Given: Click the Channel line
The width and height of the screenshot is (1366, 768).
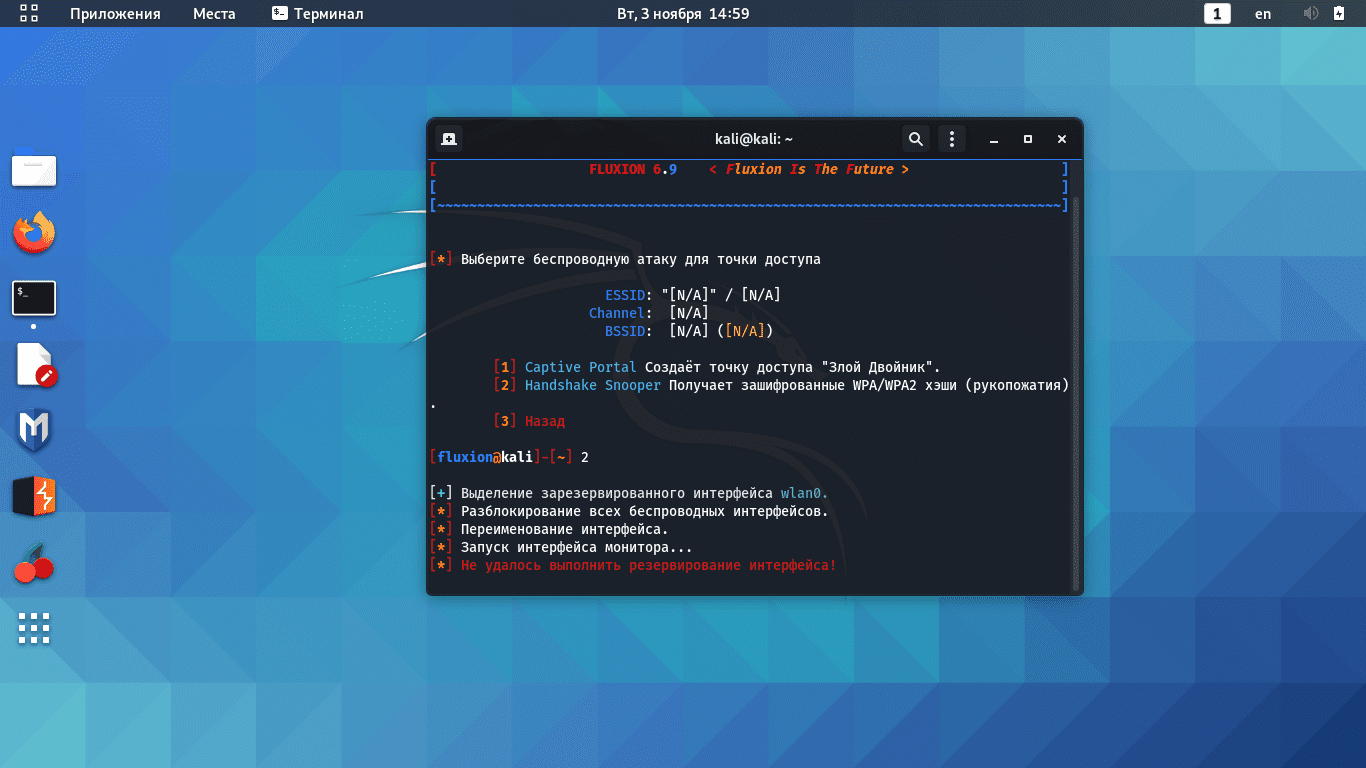Looking at the screenshot, I should click(648, 313).
